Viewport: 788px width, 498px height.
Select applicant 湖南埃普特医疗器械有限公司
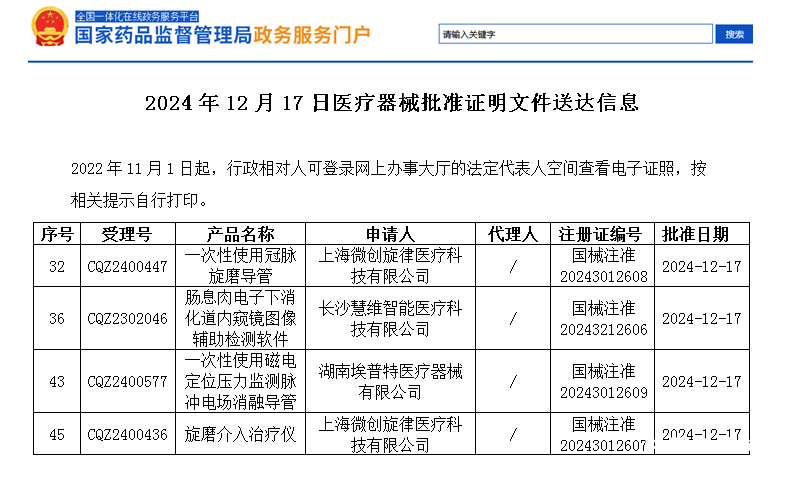pos(389,381)
